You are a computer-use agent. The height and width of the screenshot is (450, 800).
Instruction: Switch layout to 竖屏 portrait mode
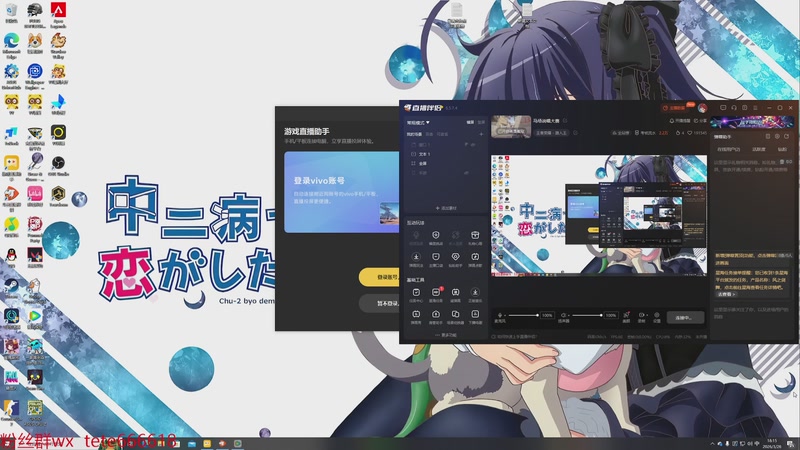pyautogui.click(x=481, y=122)
